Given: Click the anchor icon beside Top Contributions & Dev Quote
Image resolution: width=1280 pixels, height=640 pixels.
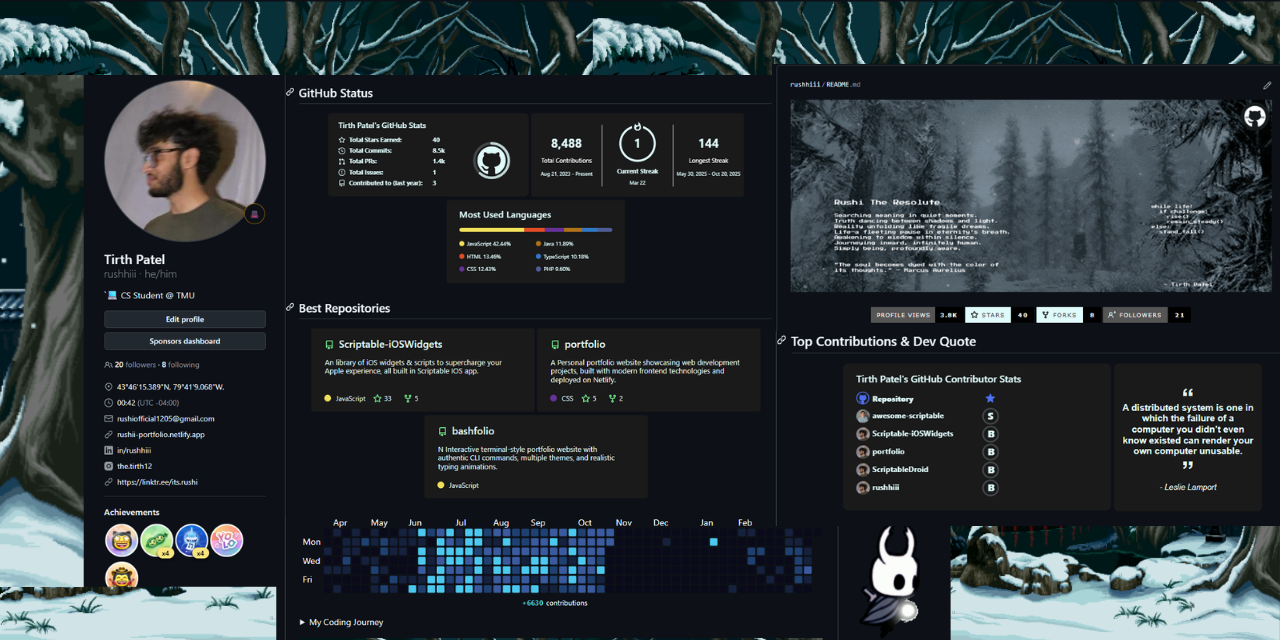Looking at the screenshot, I should coord(782,341).
